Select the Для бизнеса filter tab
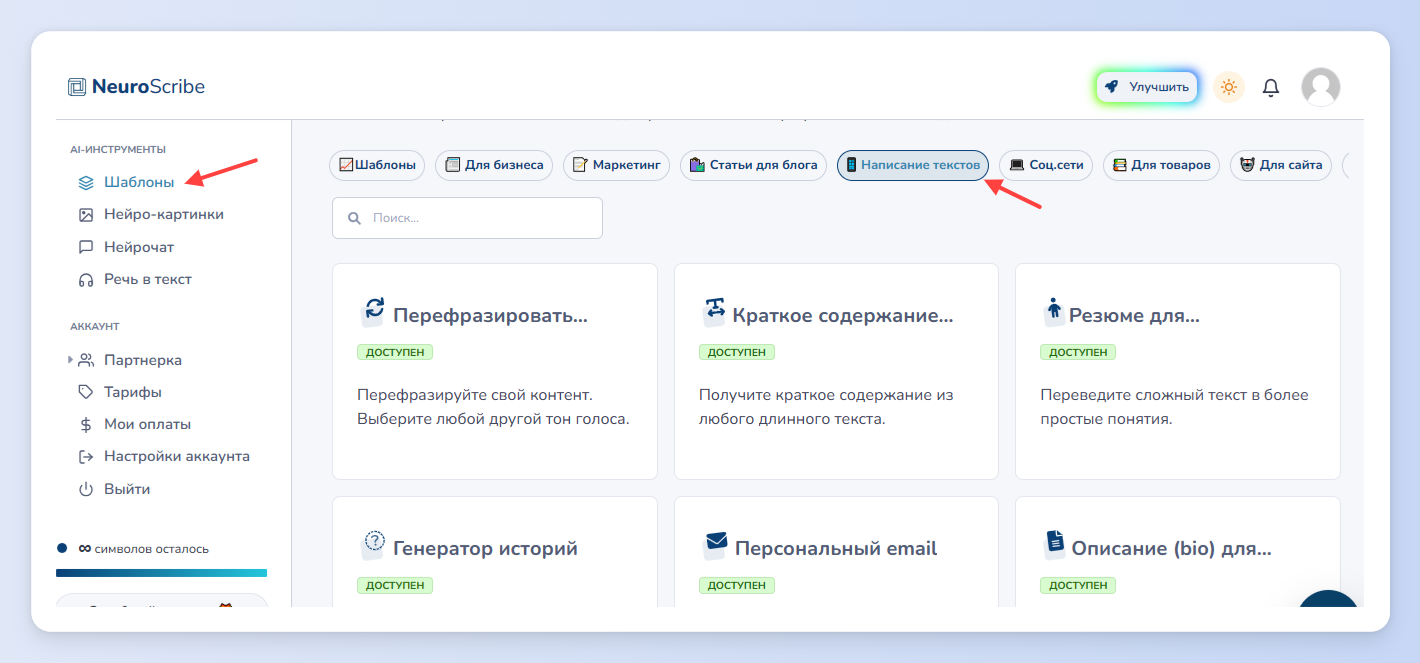This screenshot has width=1420, height=663. coord(495,165)
